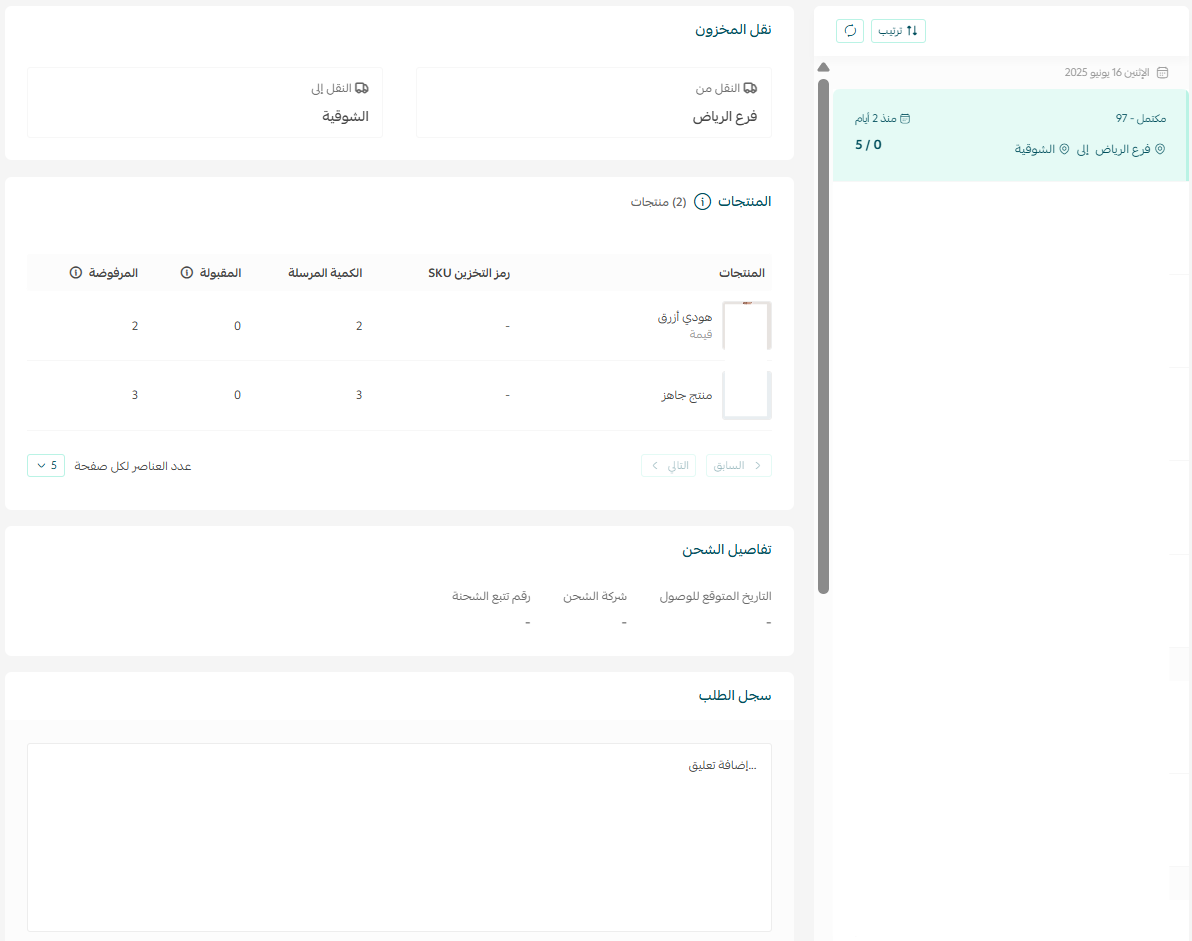Click the هودي أزرق product name

tap(685, 317)
